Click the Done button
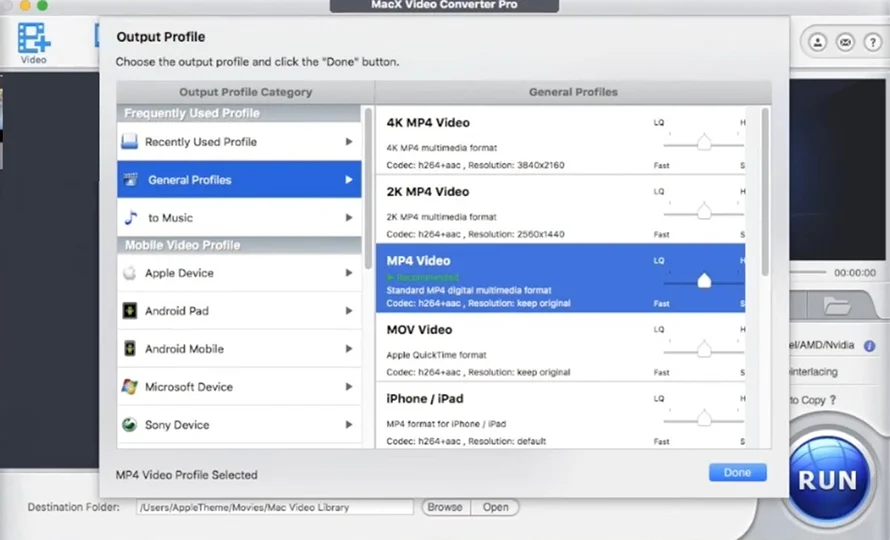The width and height of the screenshot is (890, 540). pos(737,472)
